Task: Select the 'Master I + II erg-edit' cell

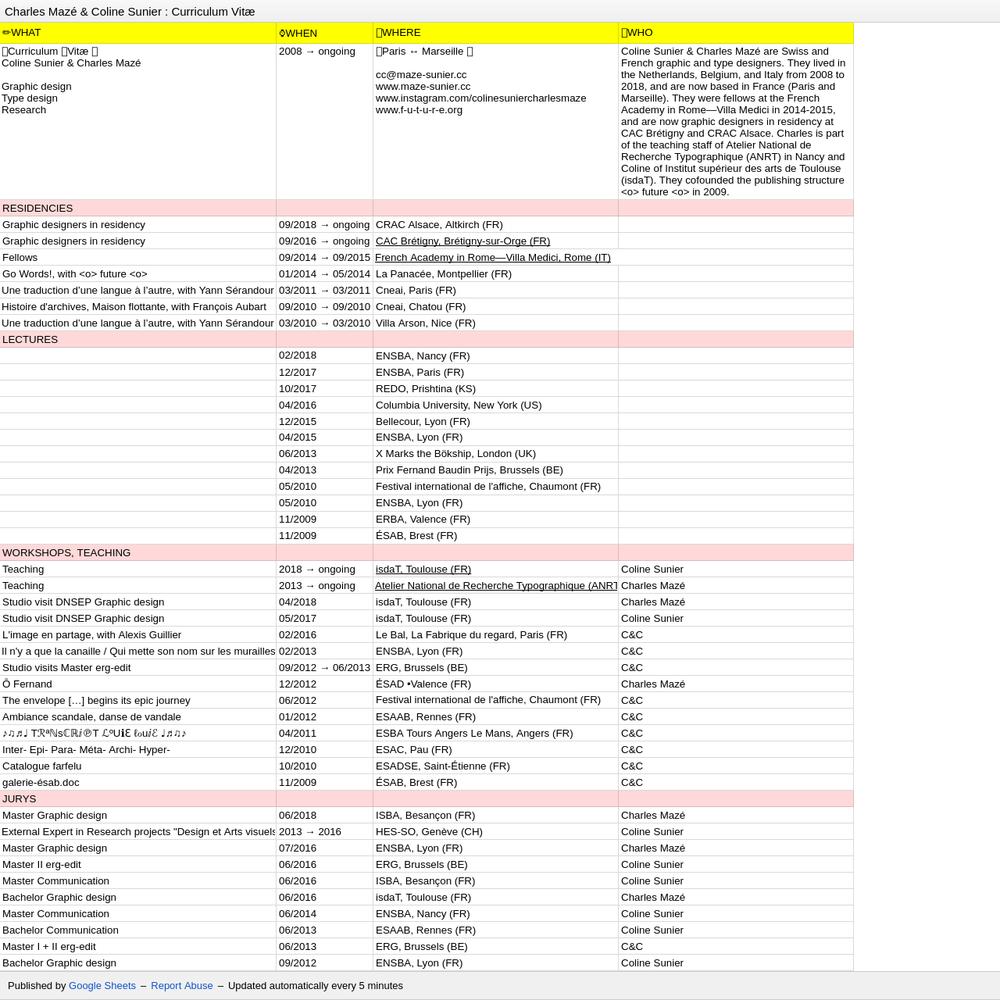Action: click(138, 946)
